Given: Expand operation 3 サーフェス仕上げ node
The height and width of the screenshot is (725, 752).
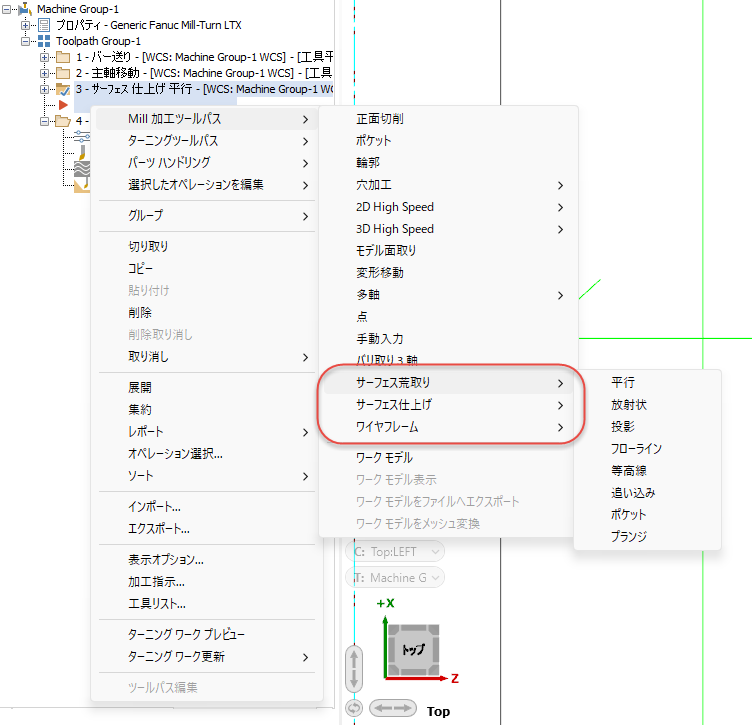Looking at the screenshot, I should 44,89.
